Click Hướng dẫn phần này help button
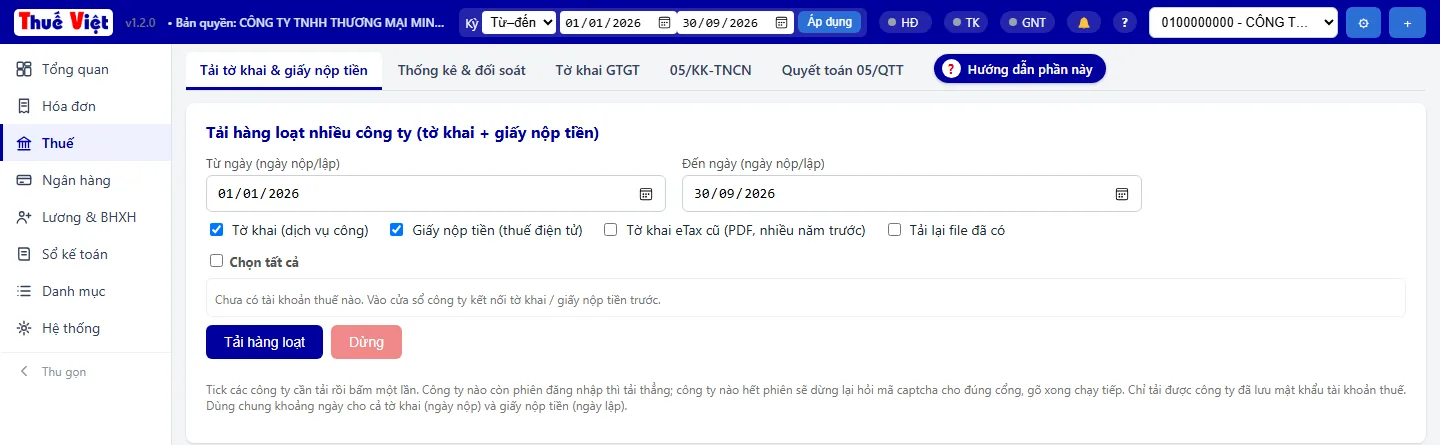The height and width of the screenshot is (445, 1440). click(x=1020, y=69)
